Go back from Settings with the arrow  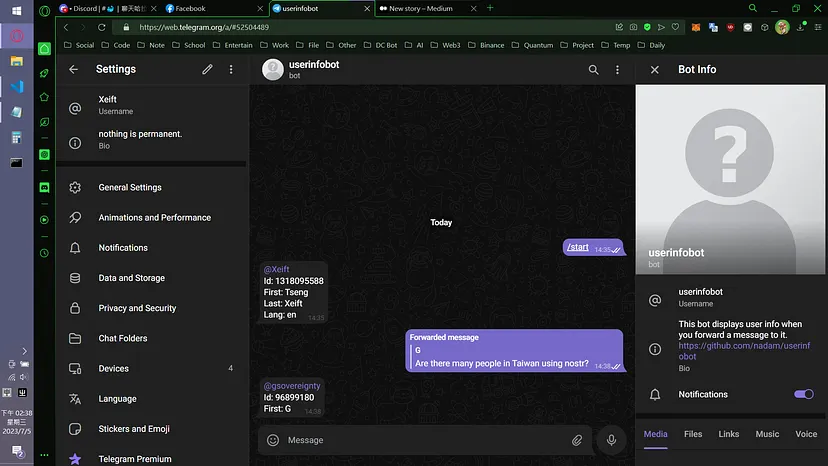pos(73,70)
